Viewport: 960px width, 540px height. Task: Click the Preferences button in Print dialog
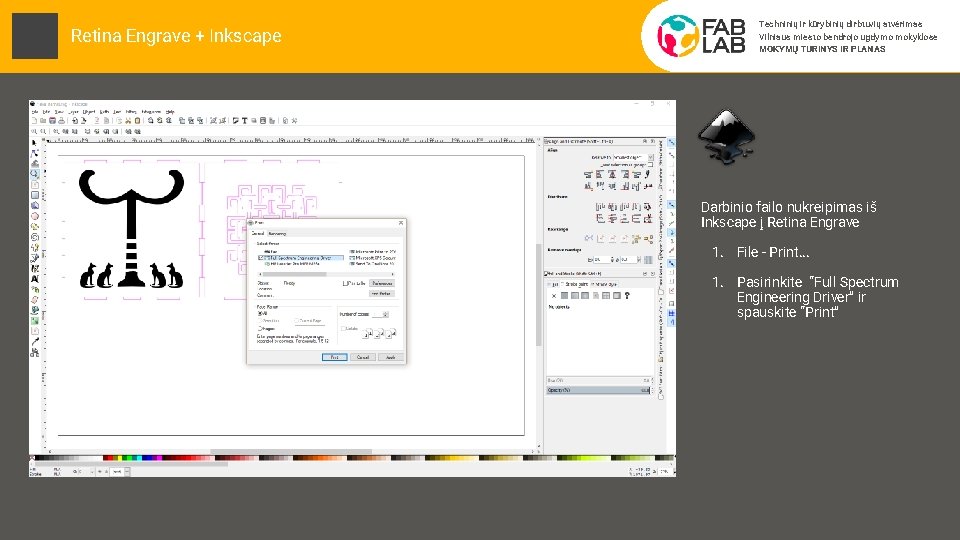tap(382, 283)
